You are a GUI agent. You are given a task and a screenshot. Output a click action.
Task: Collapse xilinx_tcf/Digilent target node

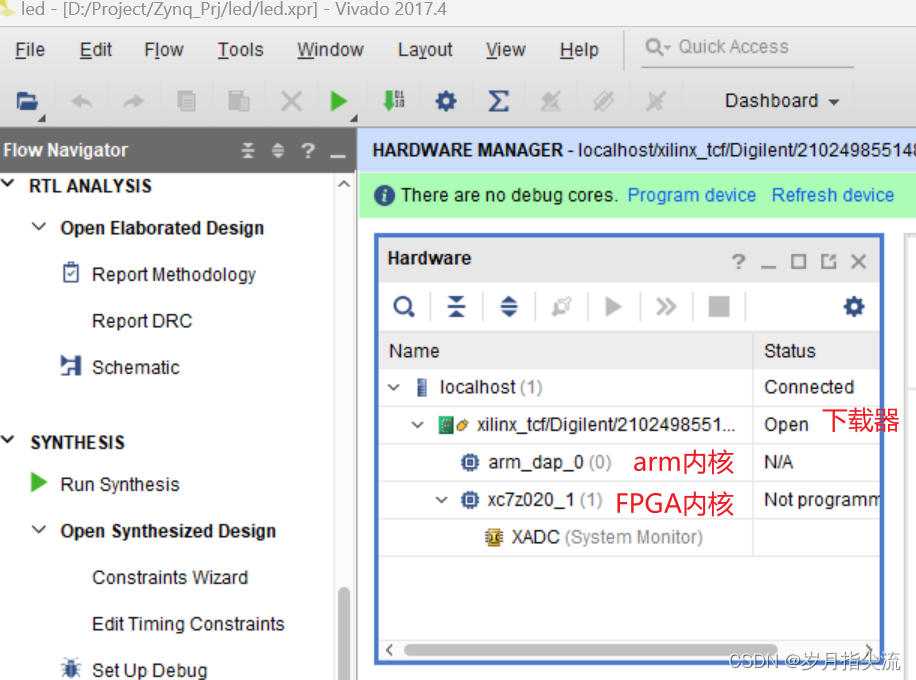click(417, 425)
